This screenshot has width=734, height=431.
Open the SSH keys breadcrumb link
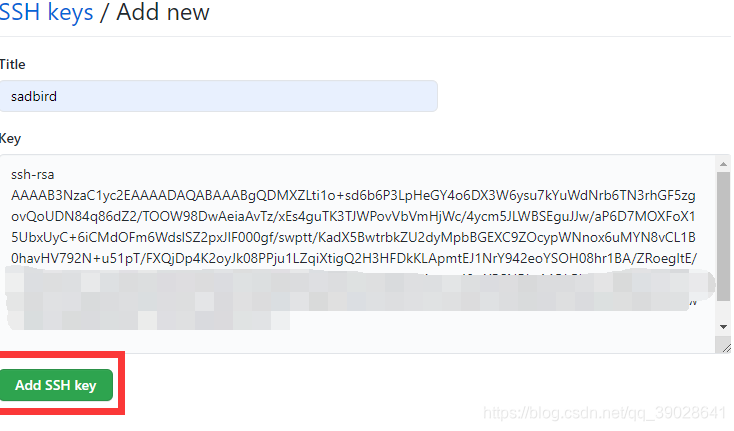click(x=46, y=12)
